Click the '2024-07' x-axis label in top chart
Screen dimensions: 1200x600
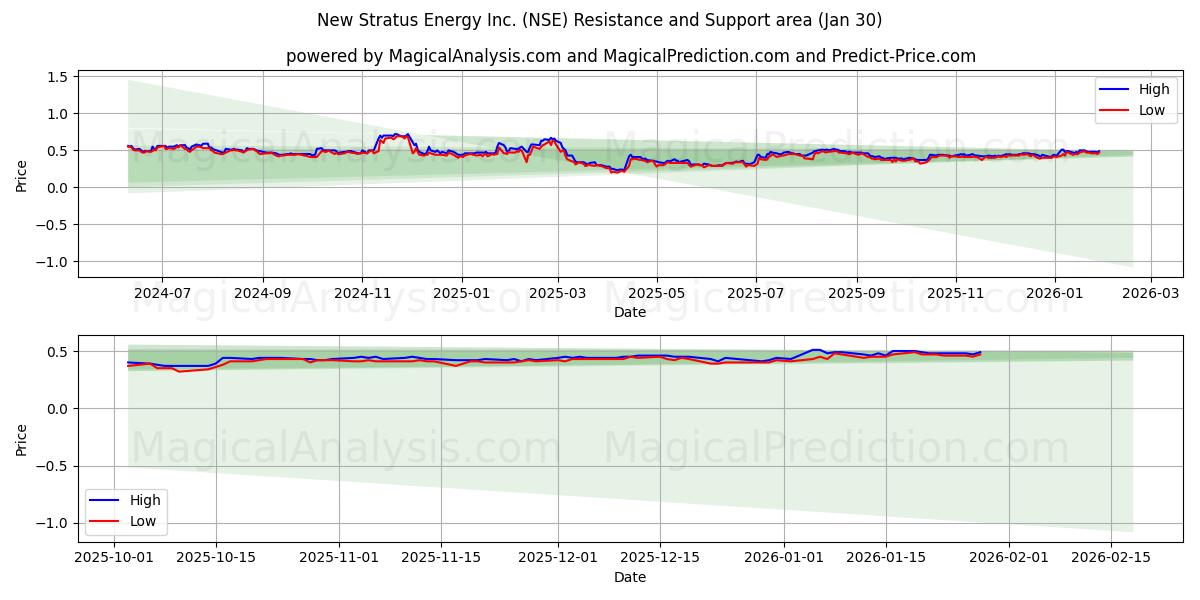click(x=162, y=294)
